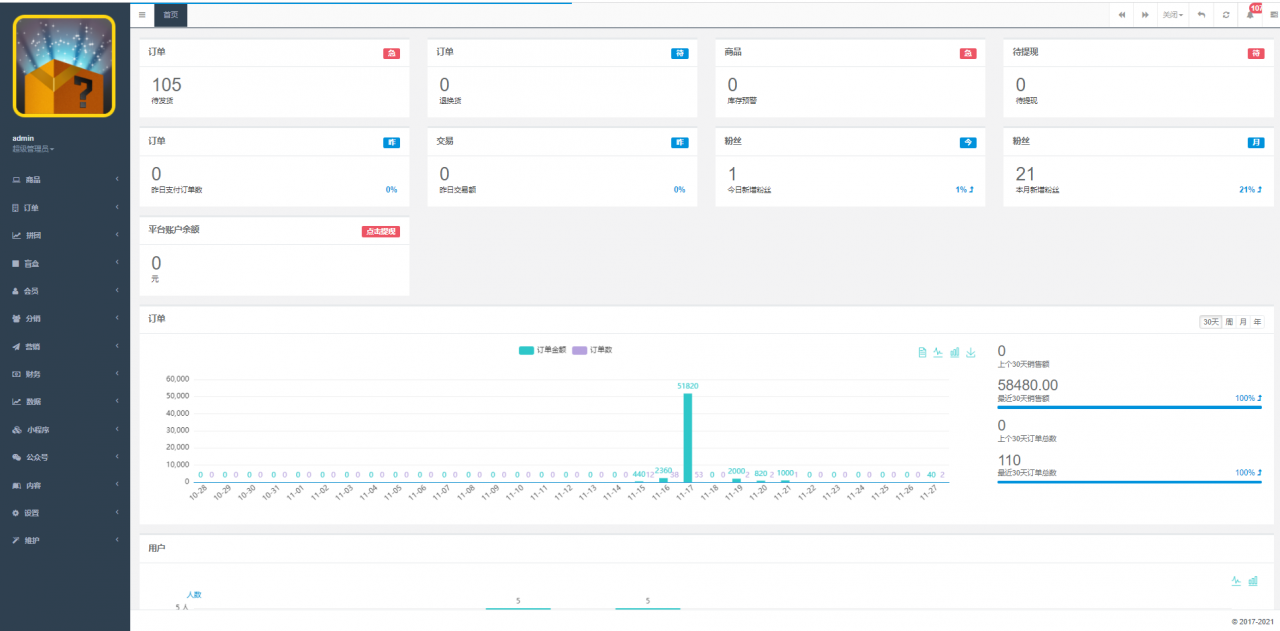Switch to the 首页 tab
The height and width of the screenshot is (631, 1280).
(171, 15)
